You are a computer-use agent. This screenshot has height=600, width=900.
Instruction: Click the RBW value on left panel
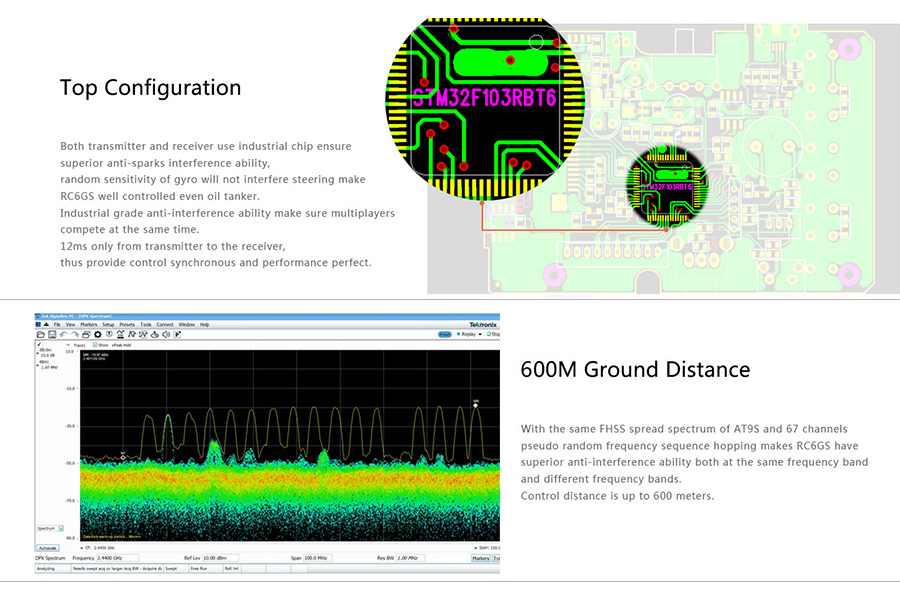click(49, 367)
